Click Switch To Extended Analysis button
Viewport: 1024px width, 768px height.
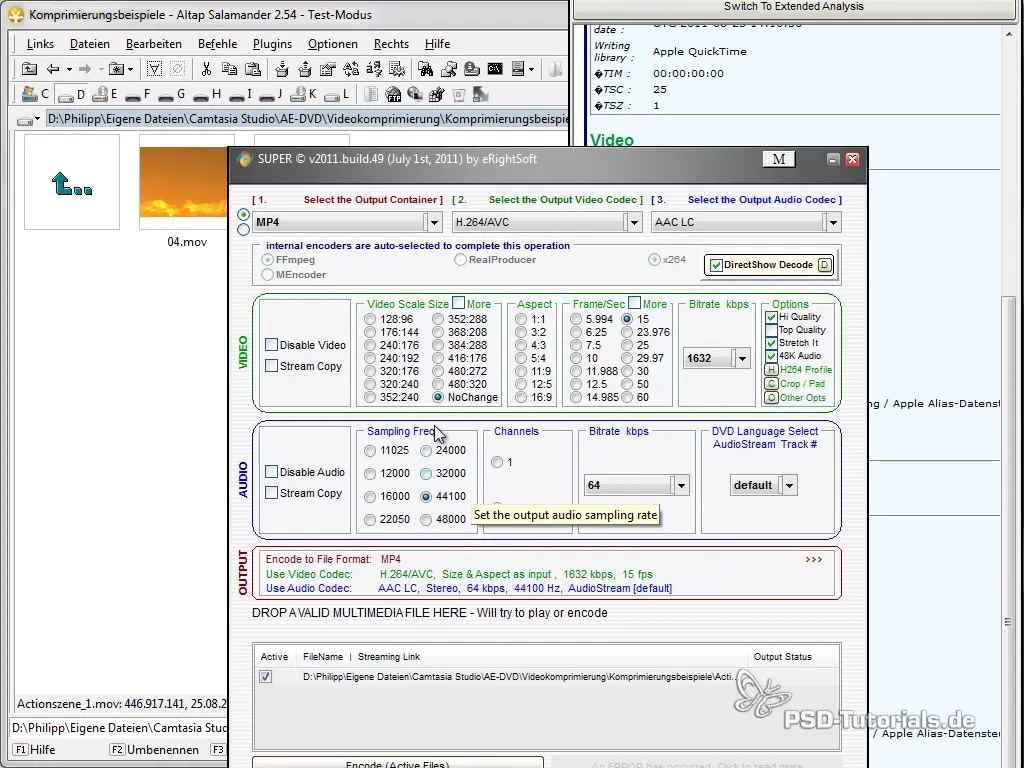793,8
